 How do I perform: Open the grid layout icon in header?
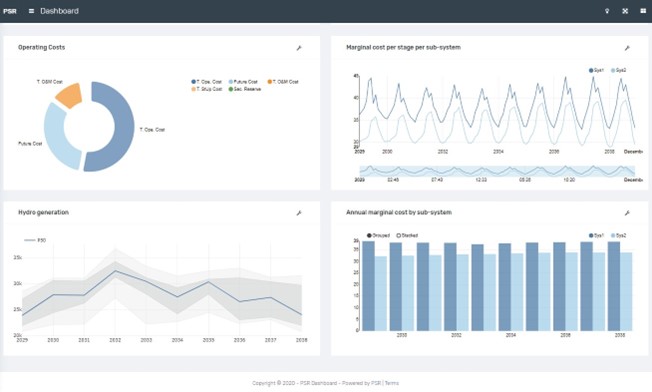point(643,11)
